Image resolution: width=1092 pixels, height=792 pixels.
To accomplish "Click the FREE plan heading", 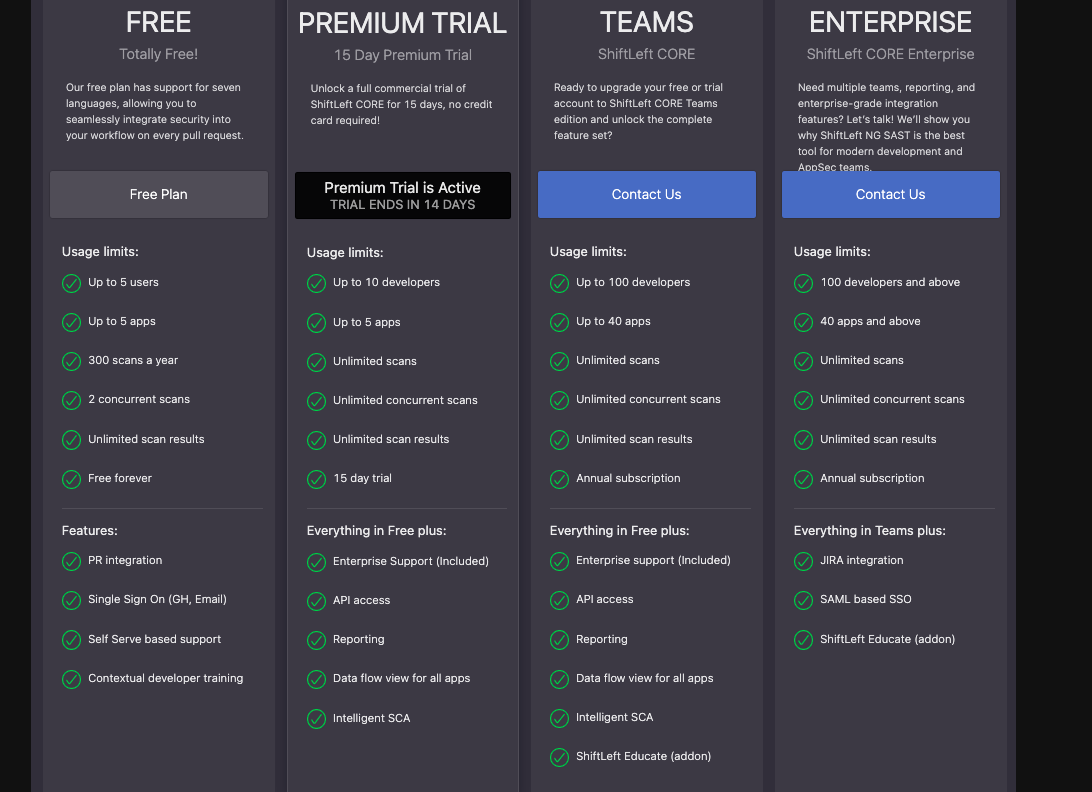I will [x=159, y=22].
